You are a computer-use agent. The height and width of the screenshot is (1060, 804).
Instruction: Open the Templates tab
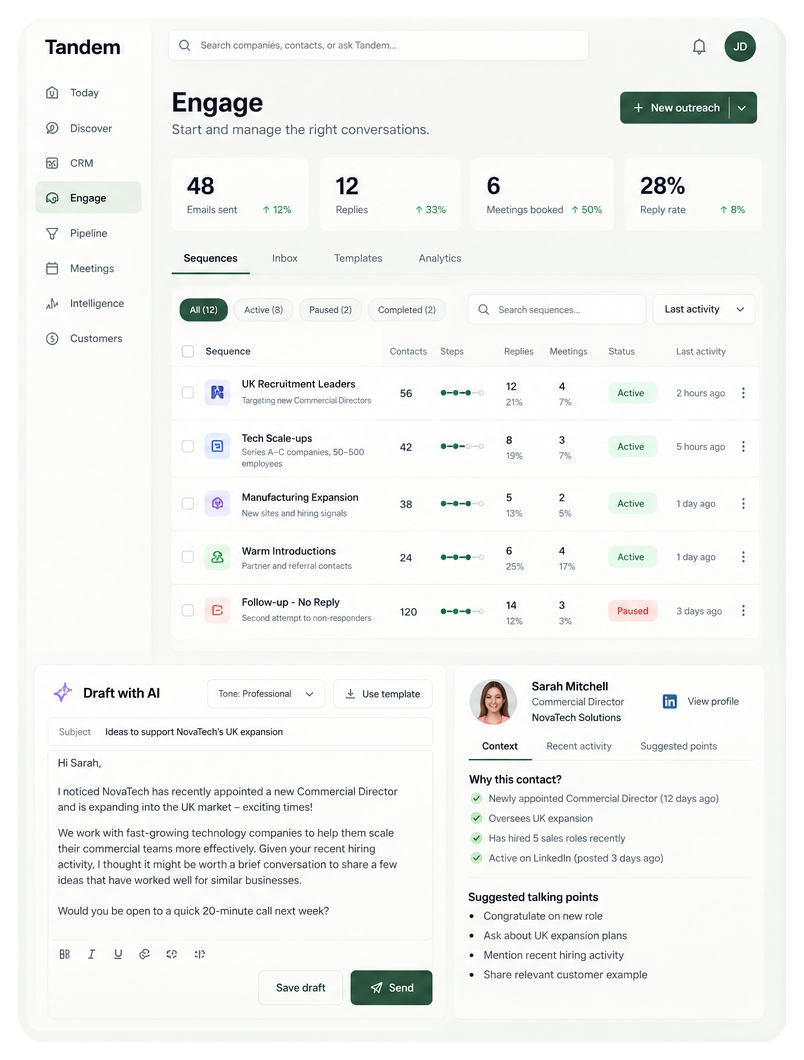[x=358, y=258]
